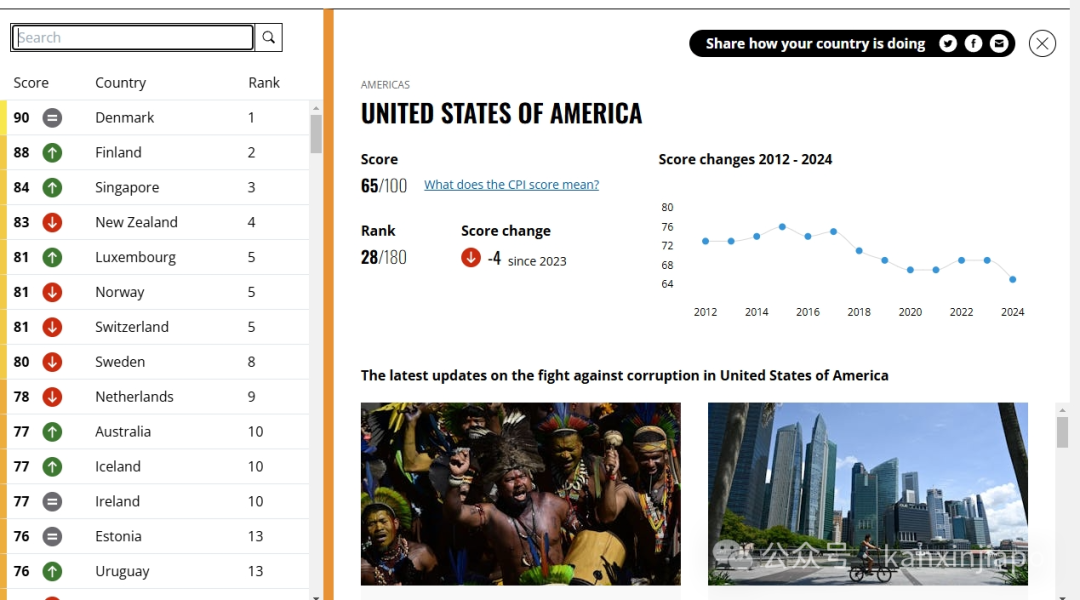1080x600 pixels.
Task: Click New Zealand's red down arrow
Action: pyautogui.click(x=52, y=223)
